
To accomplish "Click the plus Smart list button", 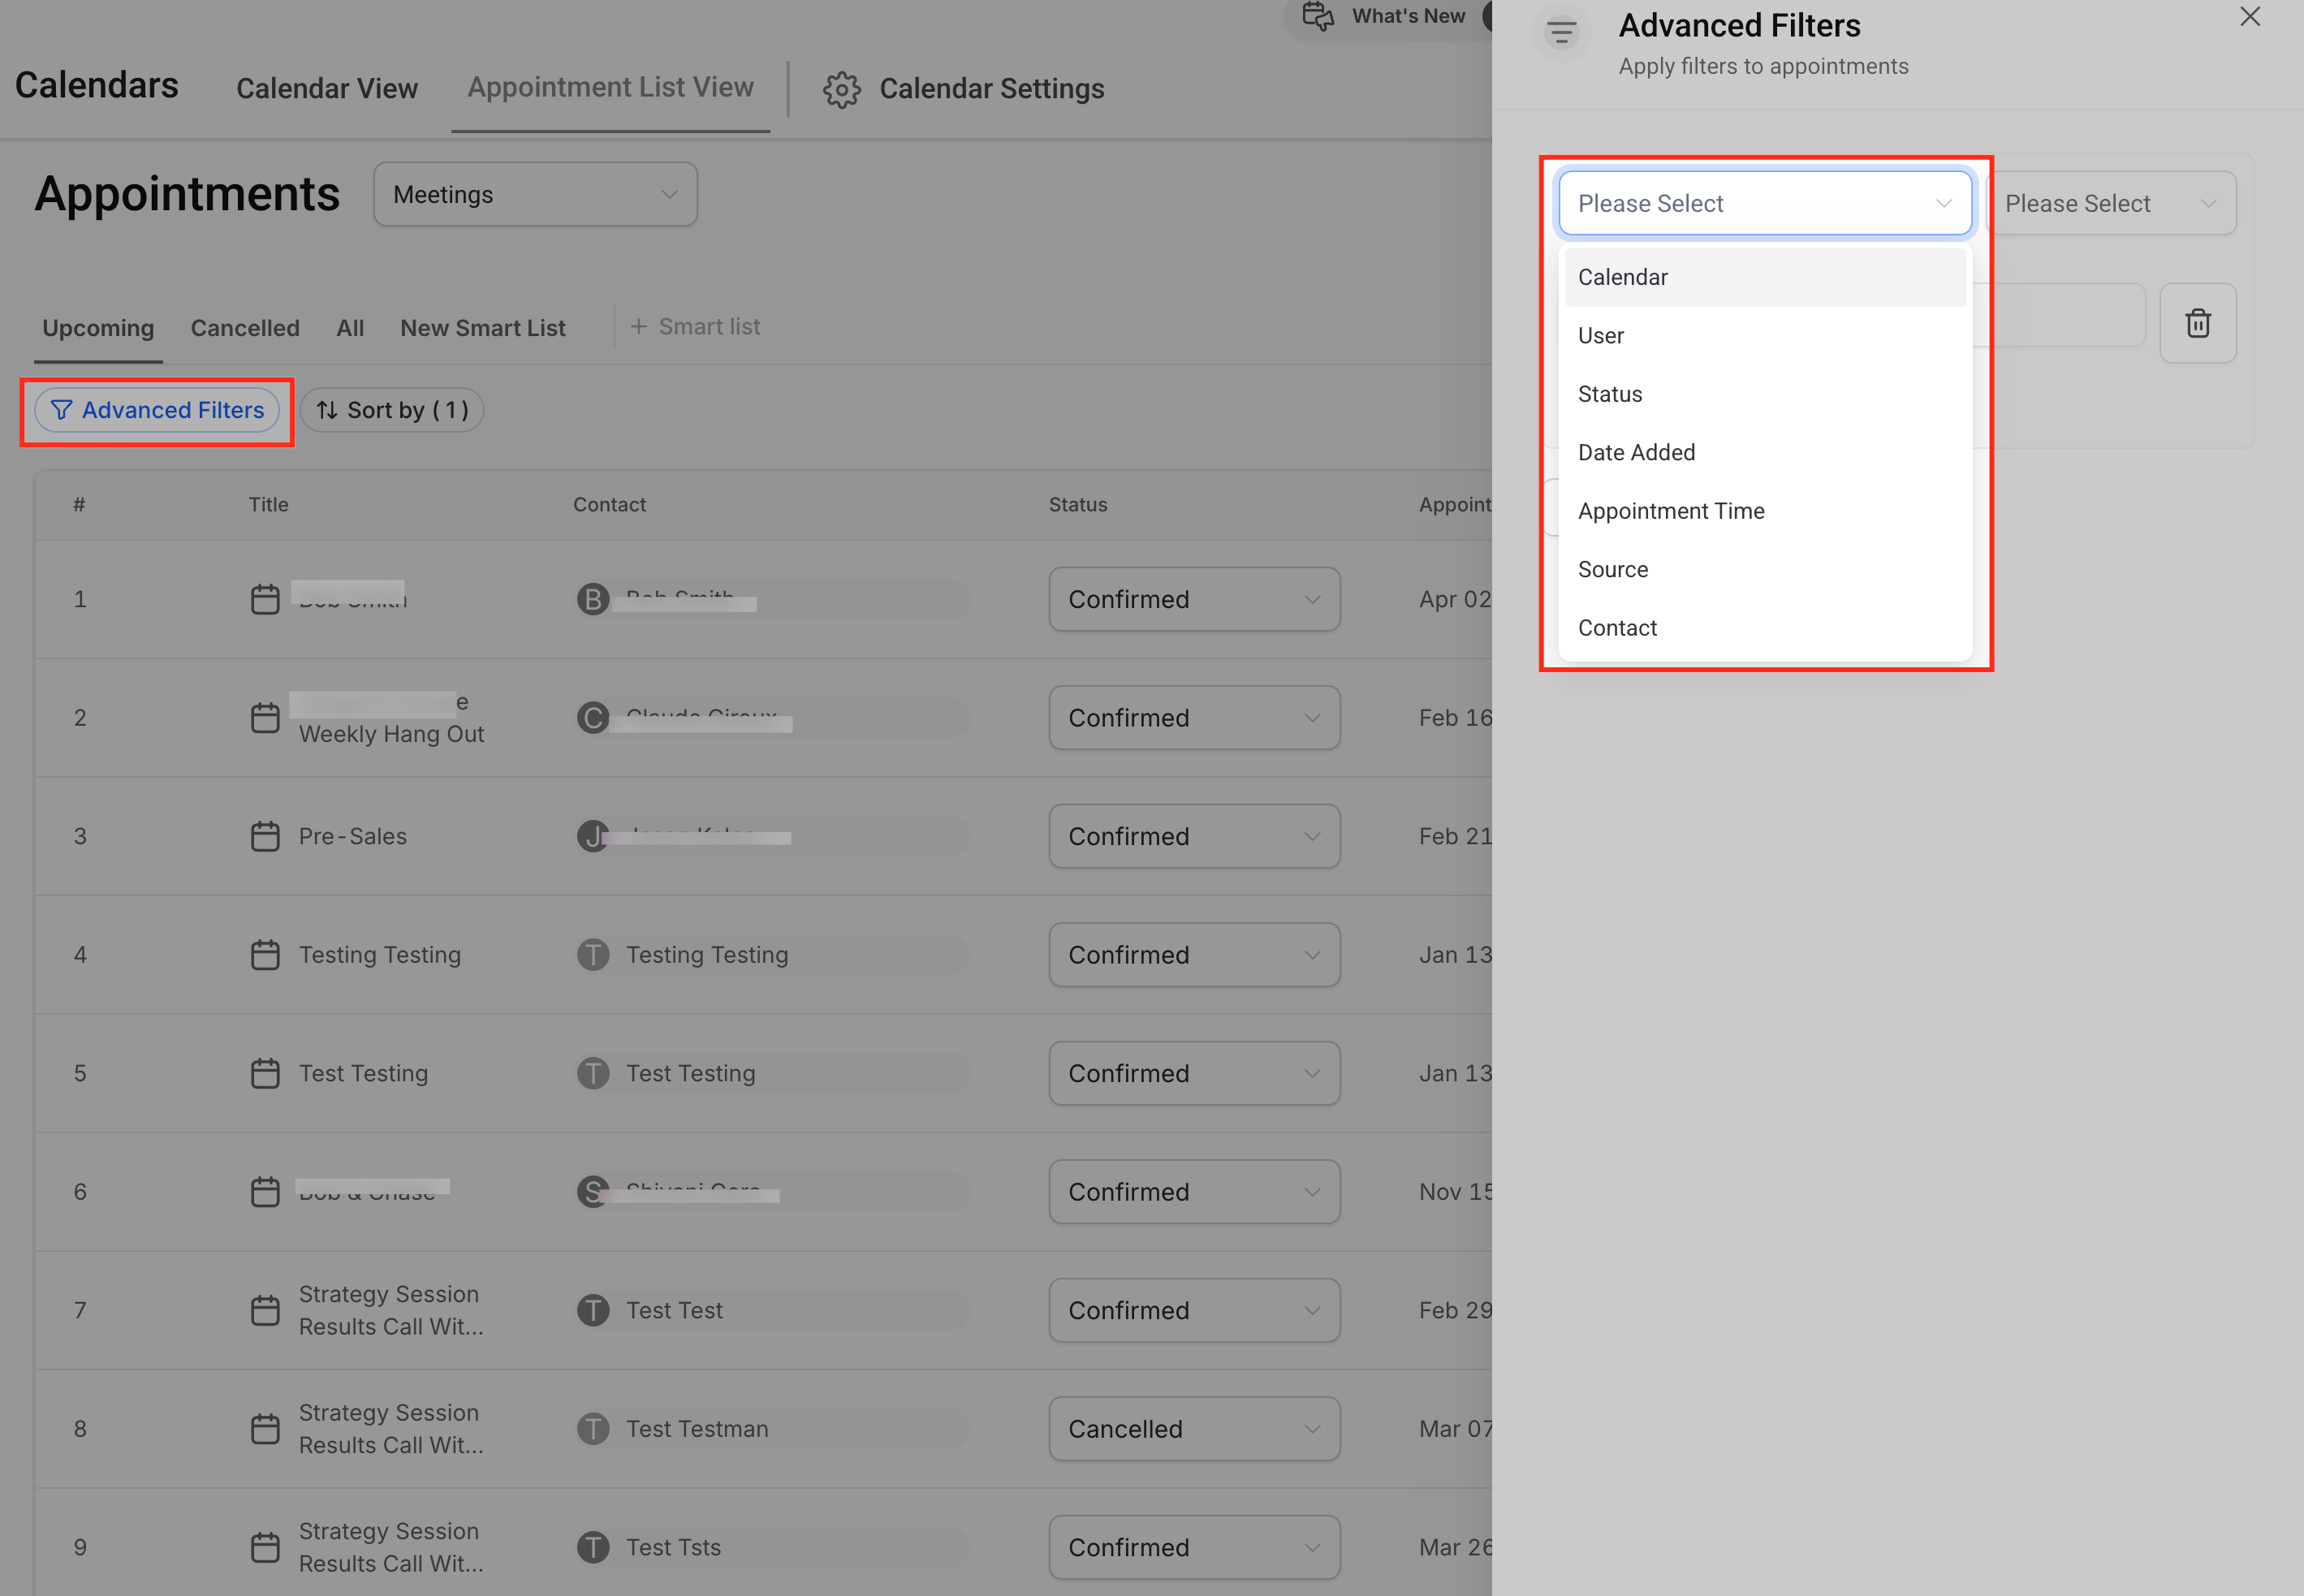I will click(695, 327).
